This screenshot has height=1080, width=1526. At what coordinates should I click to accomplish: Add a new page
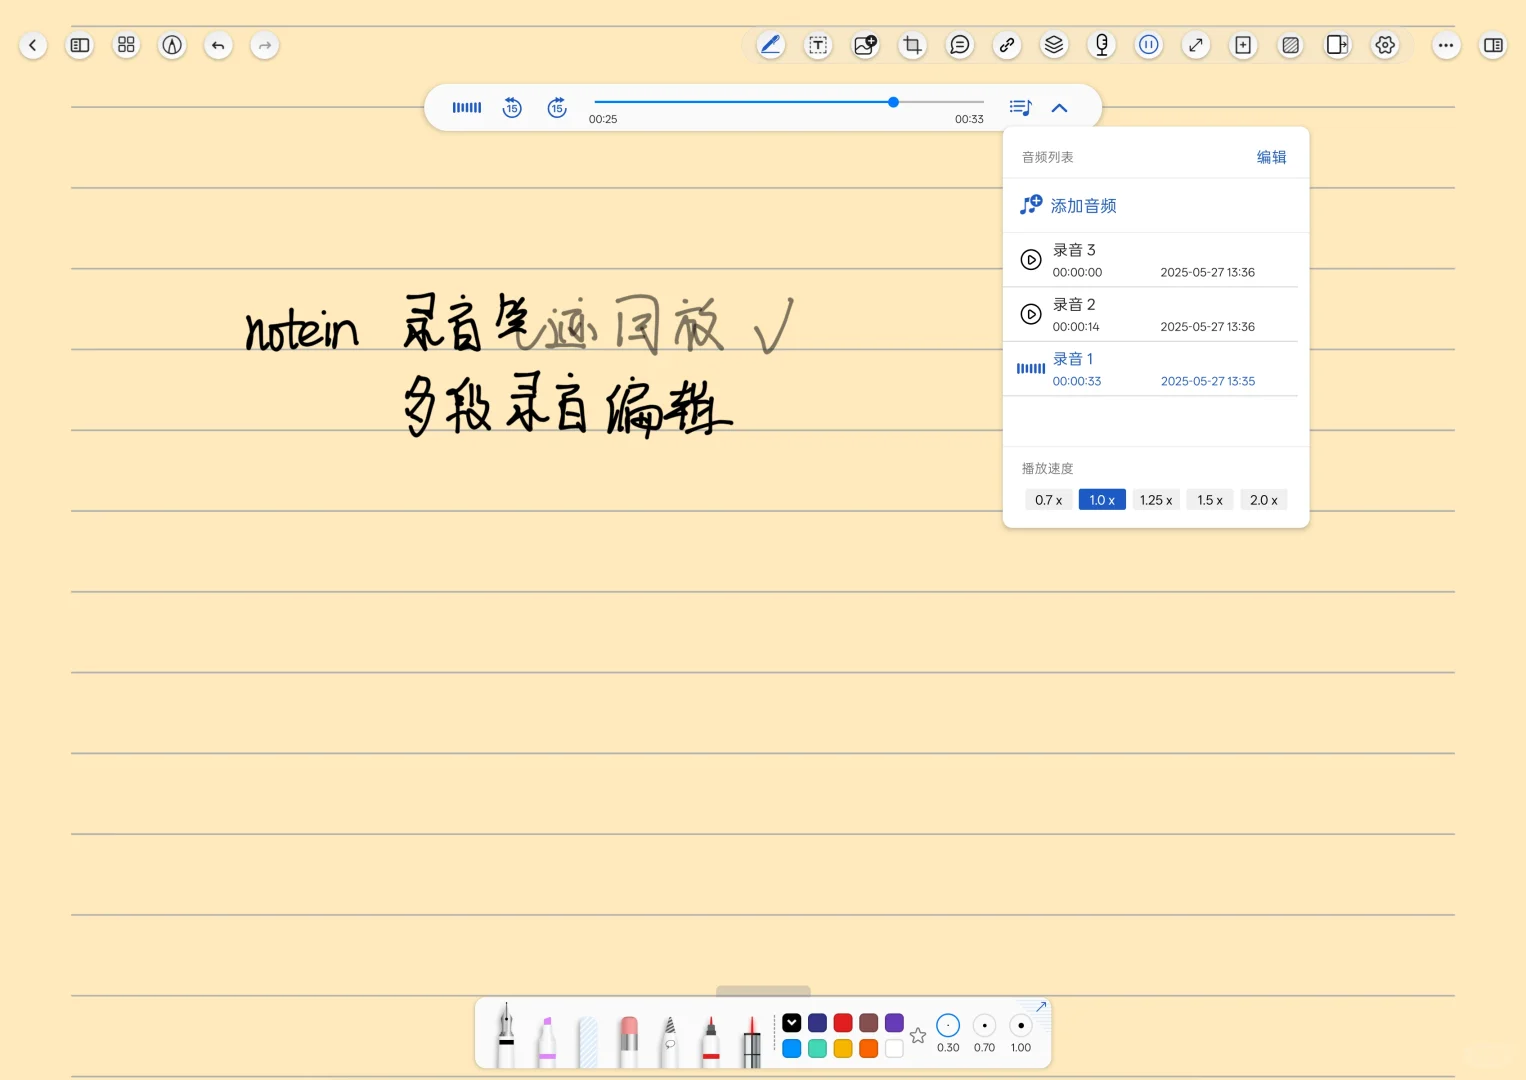pos(1243,45)
